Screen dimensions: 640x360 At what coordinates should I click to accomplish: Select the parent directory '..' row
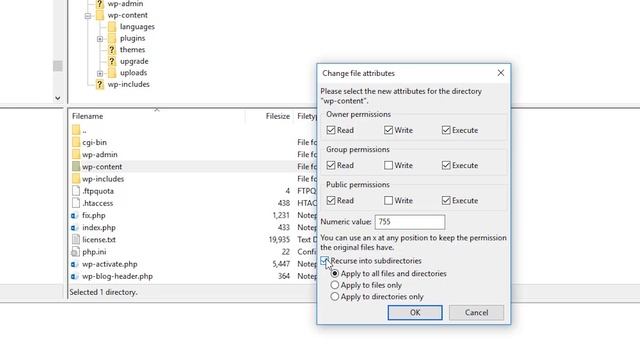(x=193, y=130)
